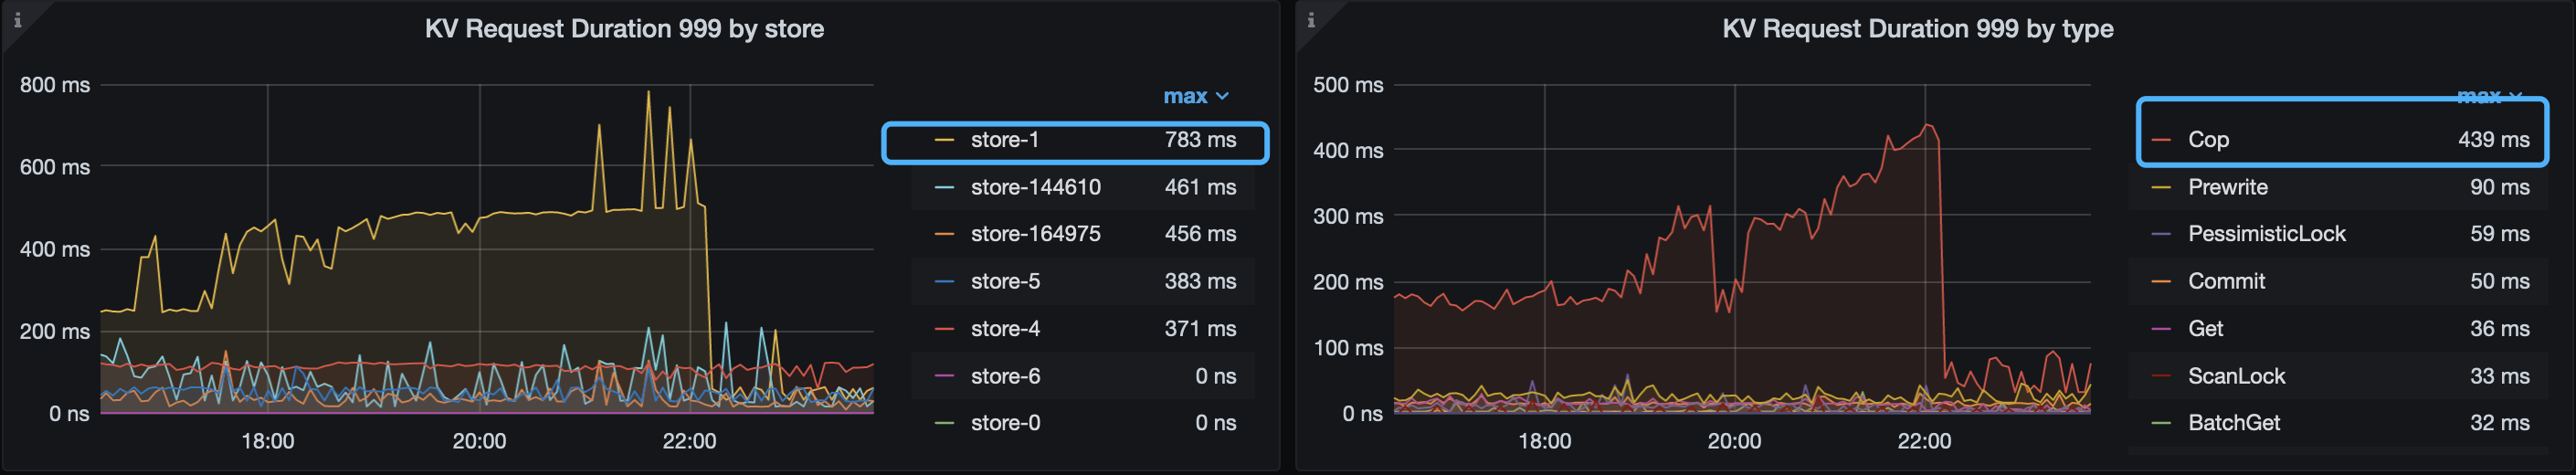Select the Get legend entry
The image size is (2576, 475).
click(2205, 329)
